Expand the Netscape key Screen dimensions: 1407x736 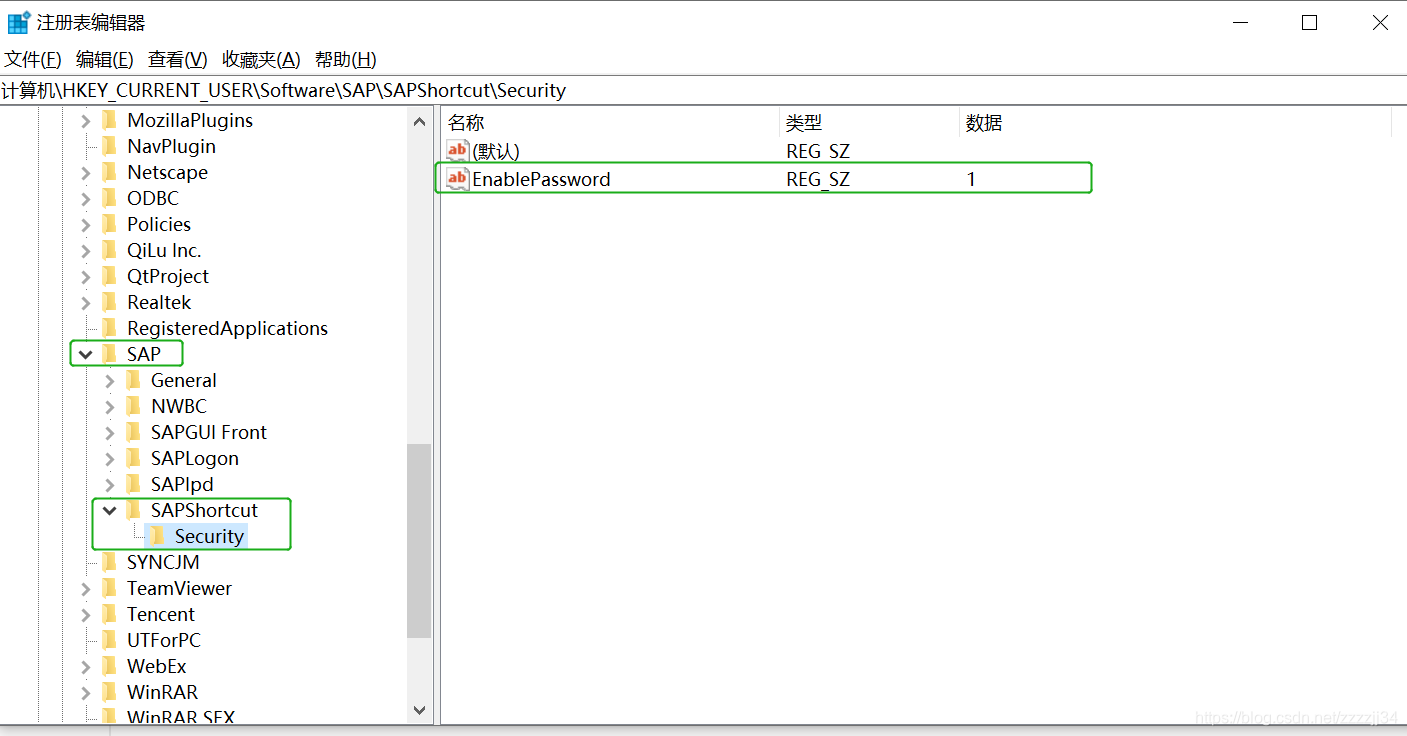tap(86, 173)
